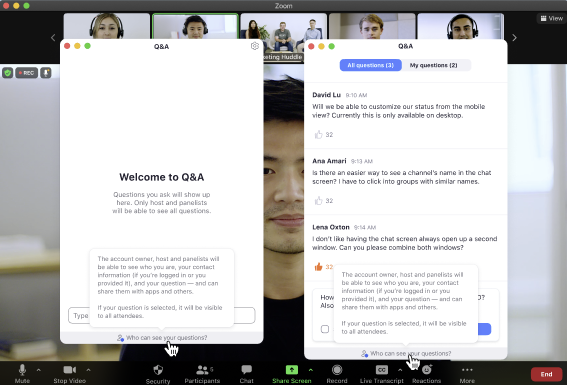Select the first participant's video thumbnail with headphones
The height and width of the screenshot is (385, 567).
pos(107,26)
